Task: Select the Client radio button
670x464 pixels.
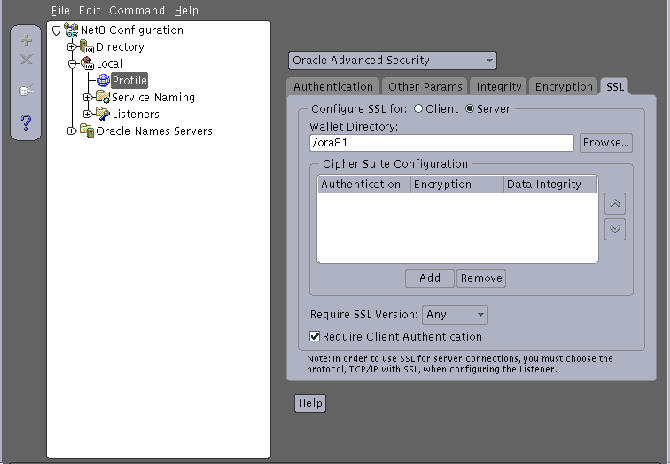Action: [418, 109]
